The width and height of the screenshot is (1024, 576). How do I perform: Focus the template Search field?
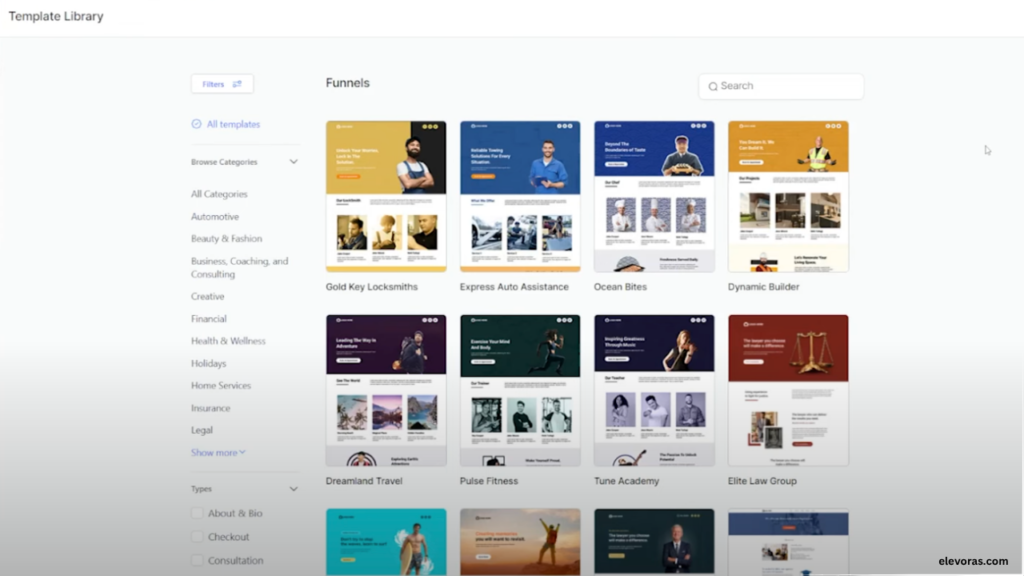tap(781, 86)
